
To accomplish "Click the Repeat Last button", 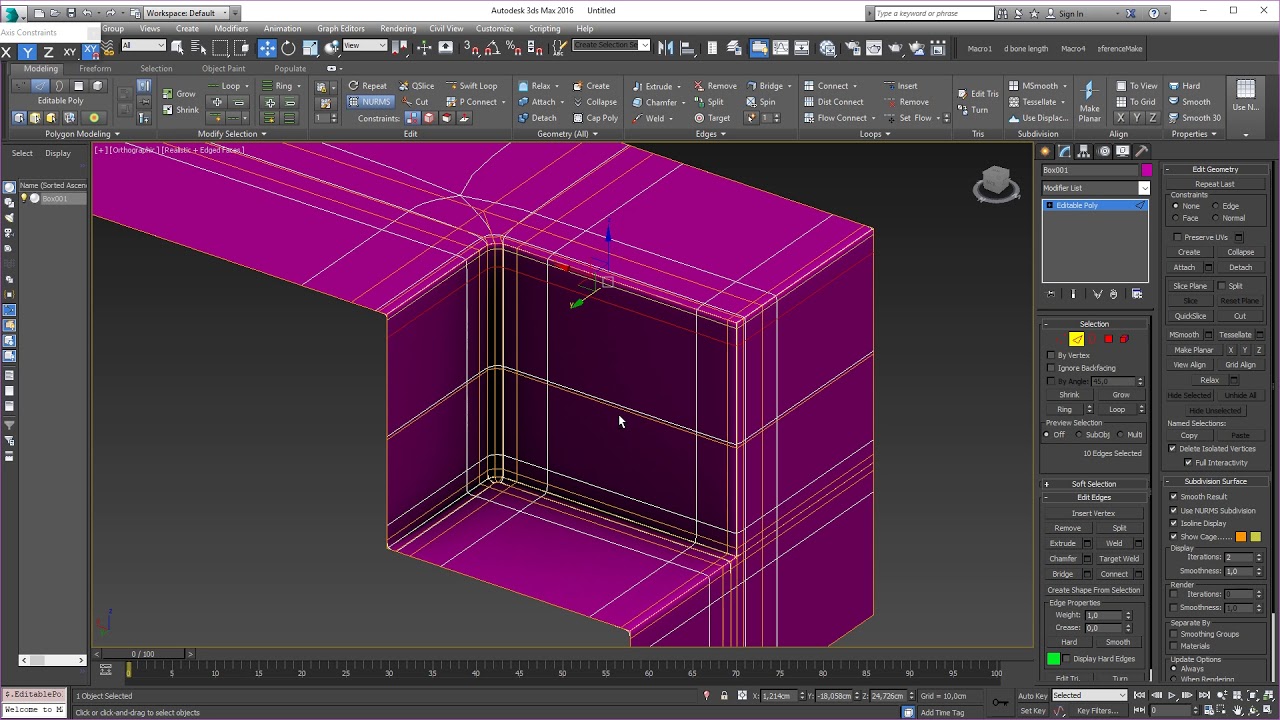I will click(x=1215, y=184).
